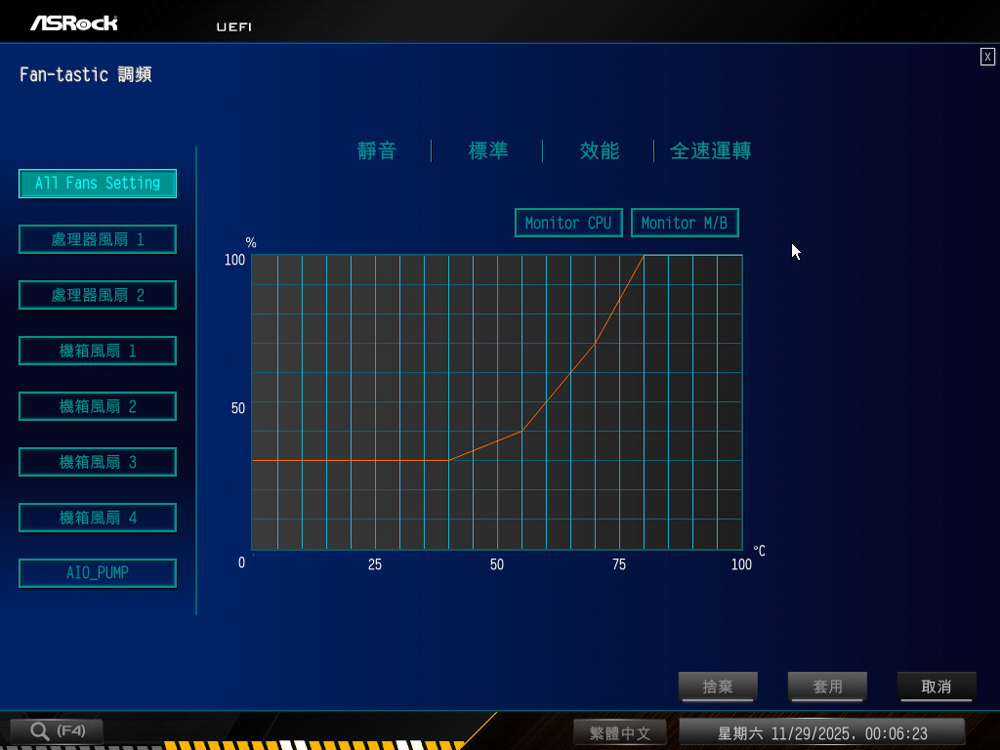Screen dimensions: 1000x750
Task: Switch to 標準 standard fan mode
Action: pos(488,151)
